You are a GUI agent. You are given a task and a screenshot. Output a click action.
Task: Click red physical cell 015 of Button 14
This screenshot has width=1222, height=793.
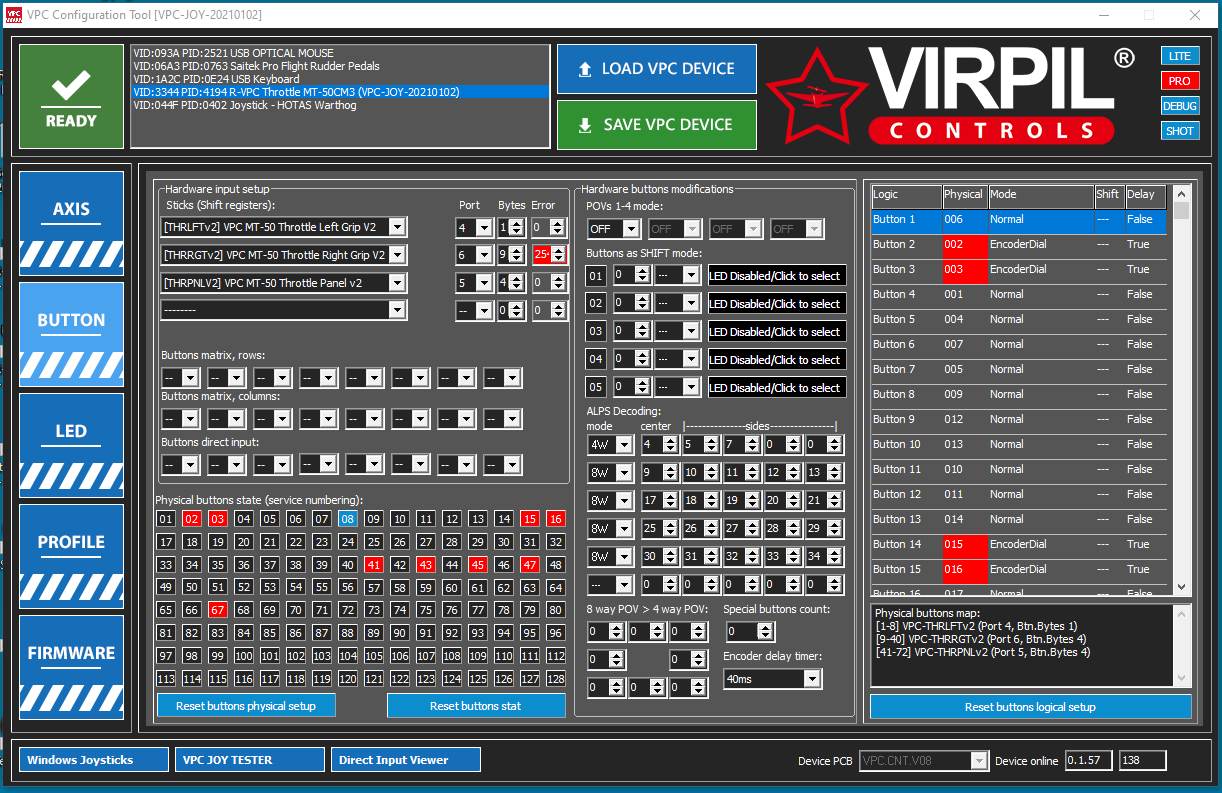point(964,545)
